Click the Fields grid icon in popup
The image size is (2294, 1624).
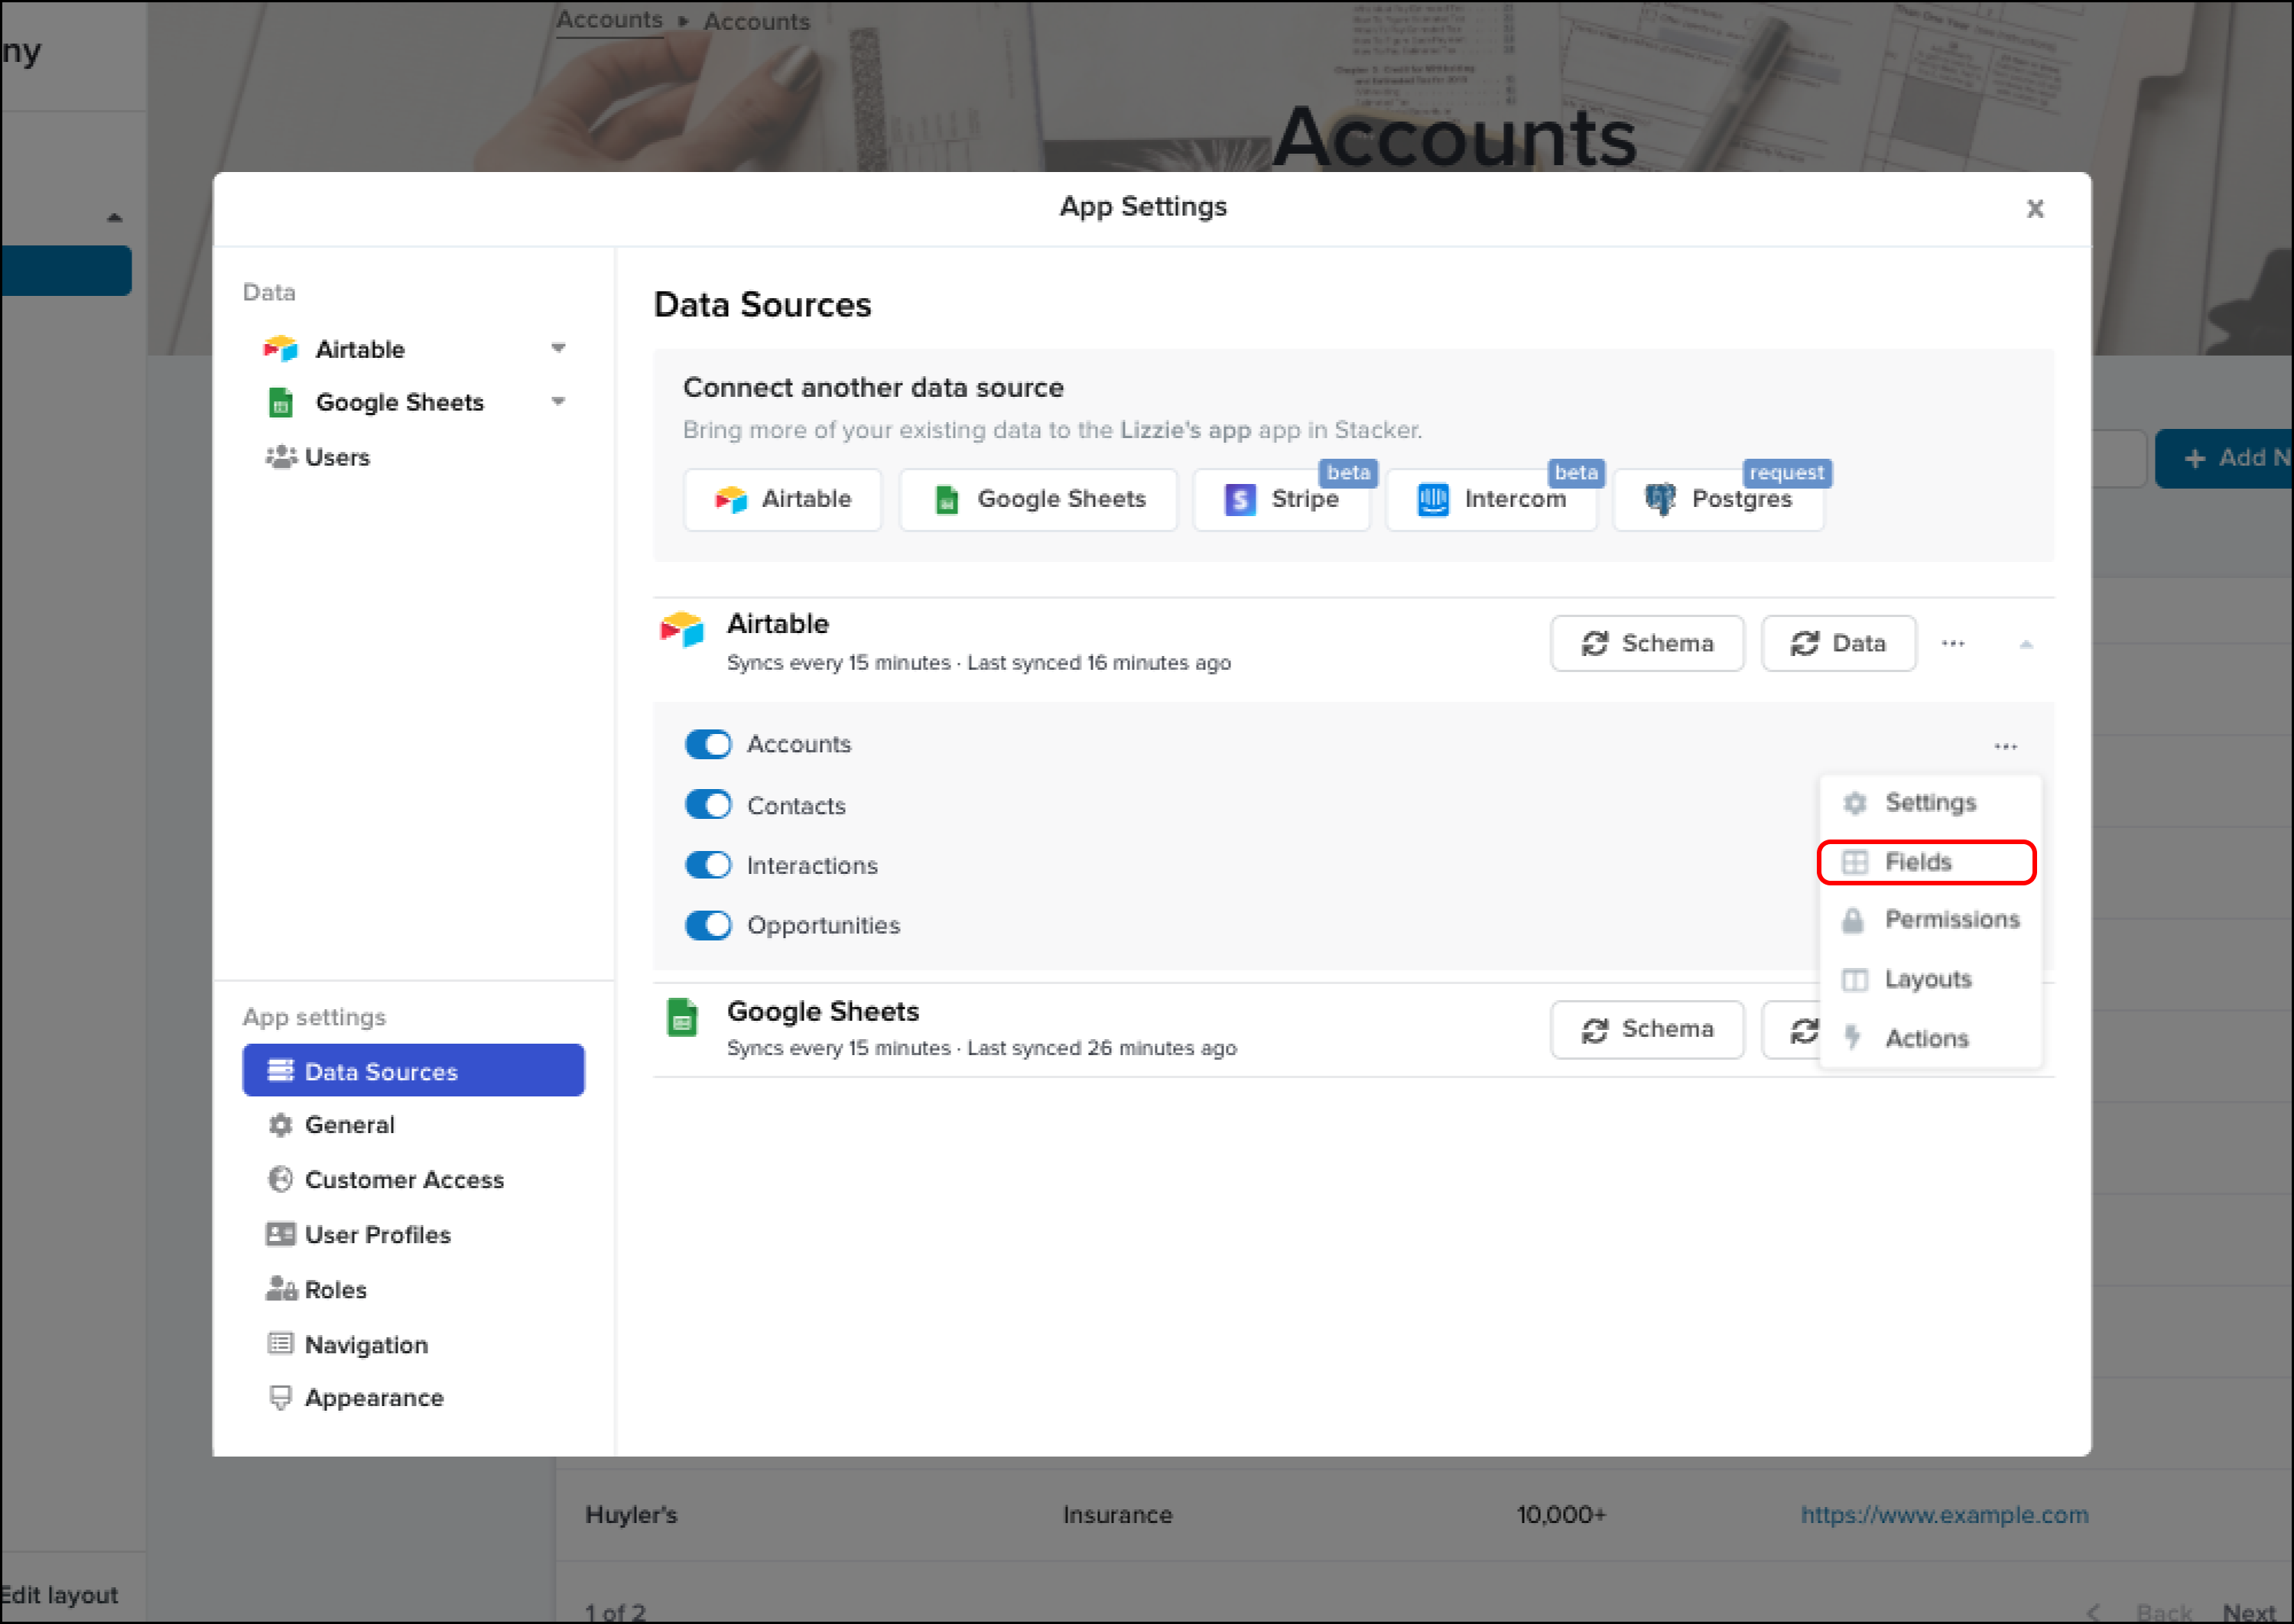point(1855,862)
